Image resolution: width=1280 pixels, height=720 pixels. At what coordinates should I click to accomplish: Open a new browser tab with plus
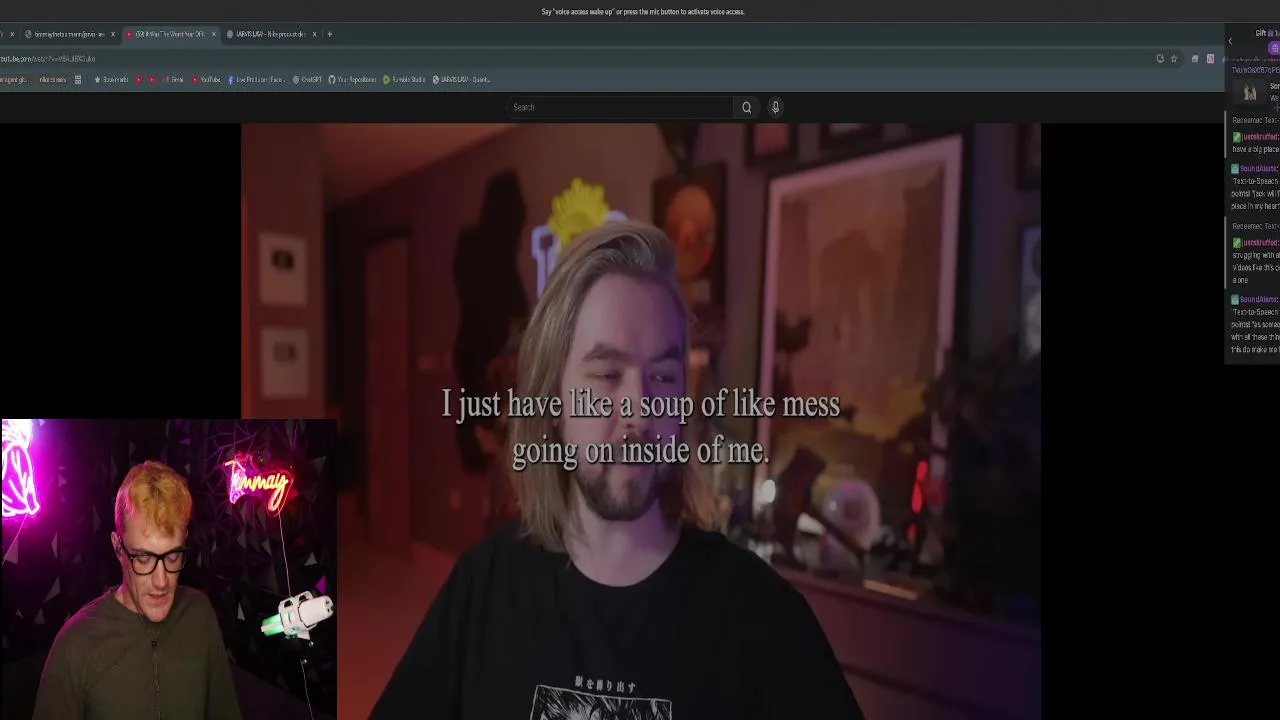tap(330, 34)
